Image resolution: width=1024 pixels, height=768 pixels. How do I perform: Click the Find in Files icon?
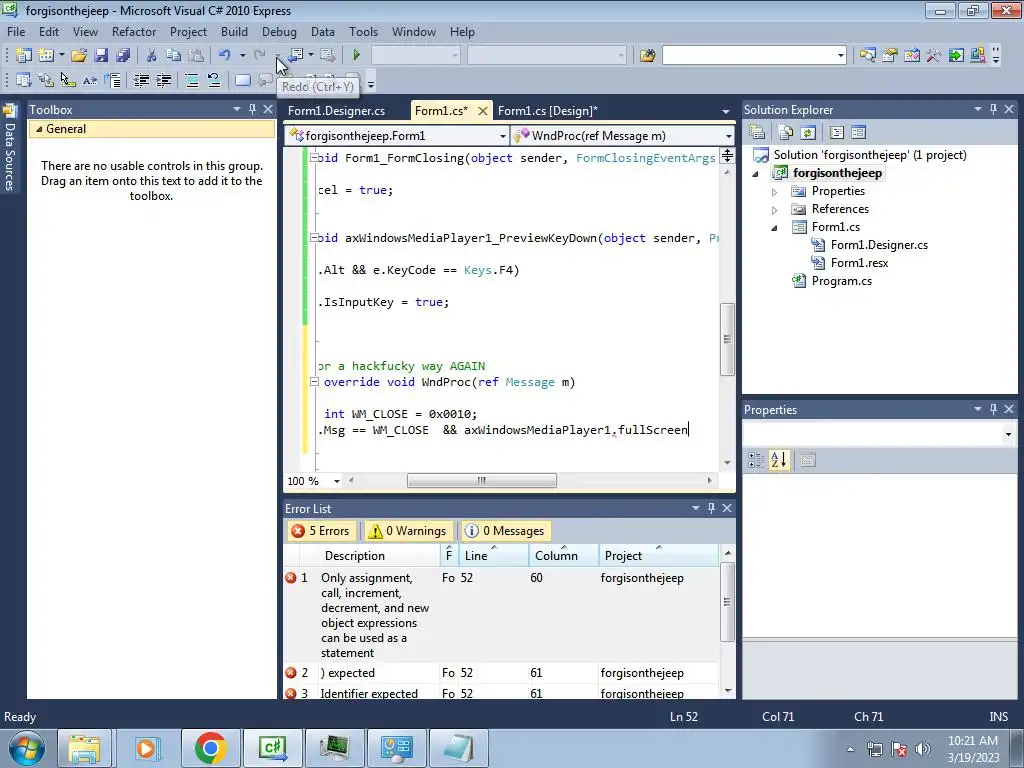(x=648, y=56)
